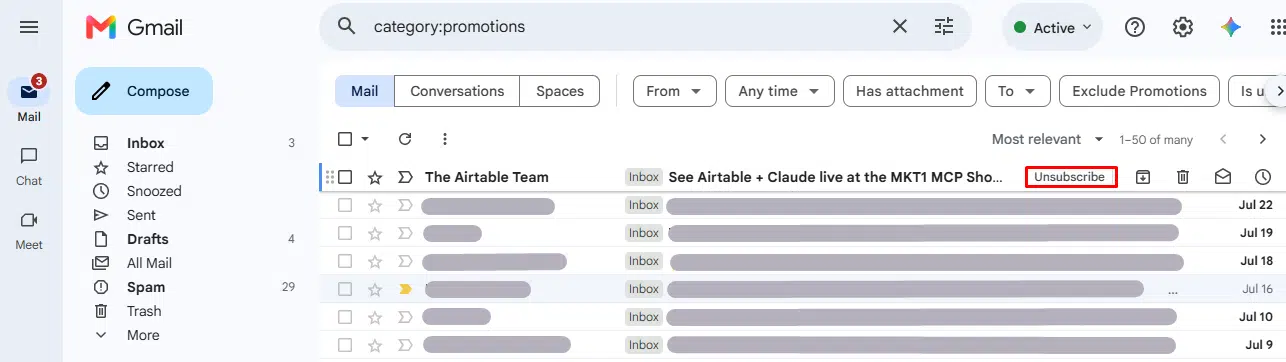Open the Airtable + Claude email subject
Screen dimensions: 1286x362
[x=835, y=177]
